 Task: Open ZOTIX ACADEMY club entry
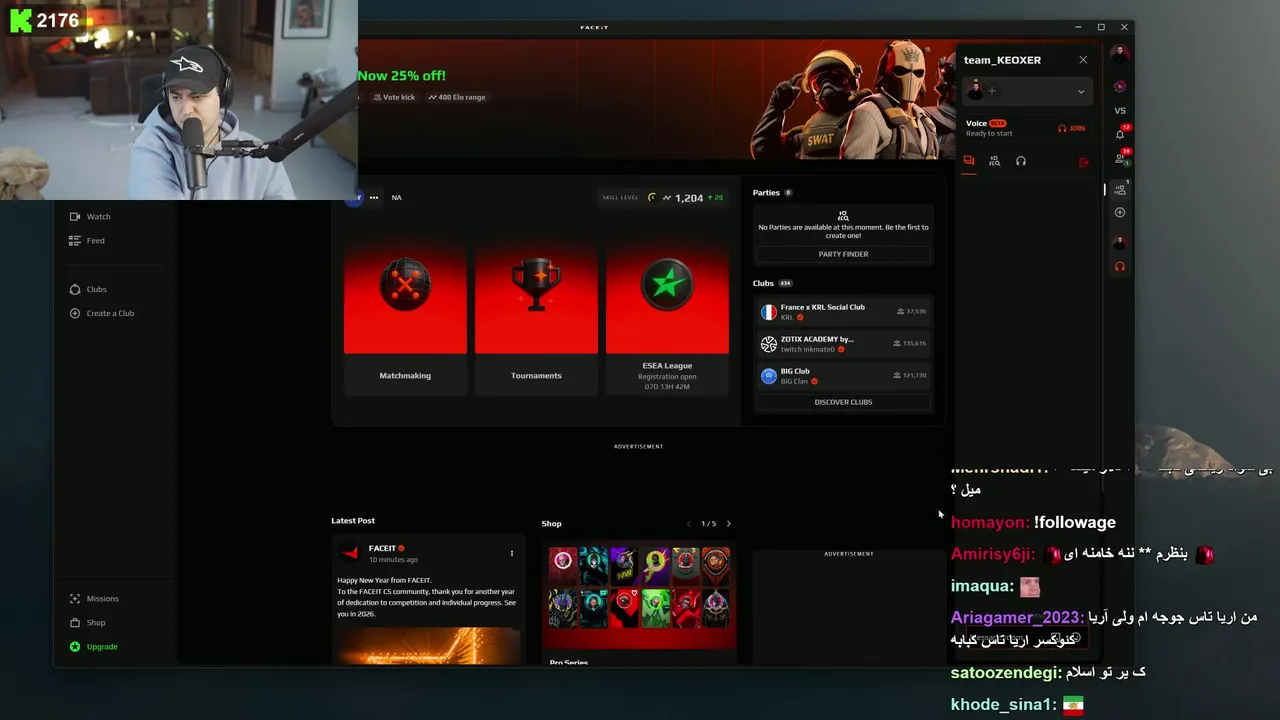843,344
